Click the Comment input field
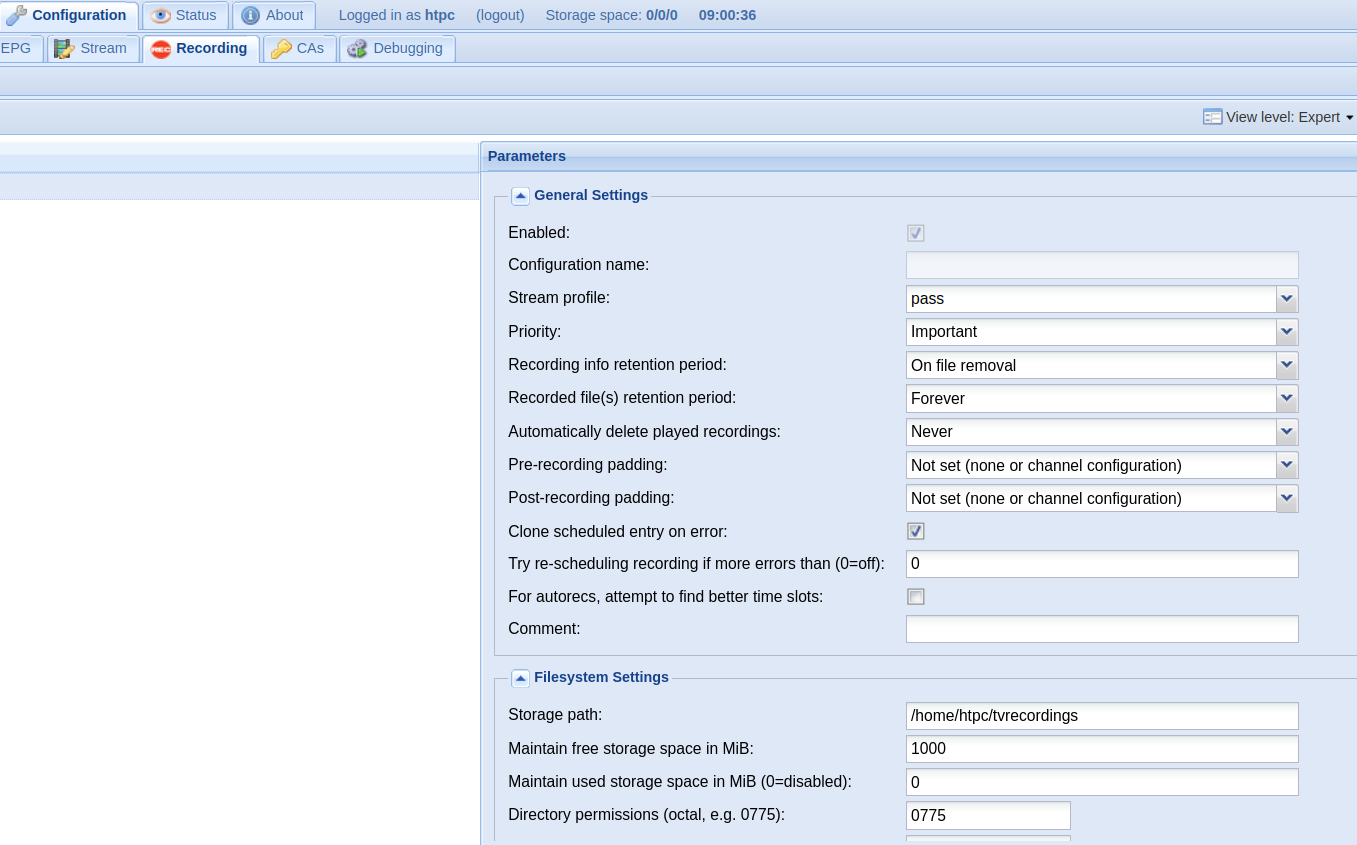1357x845 pixels. coord(1102,629)
